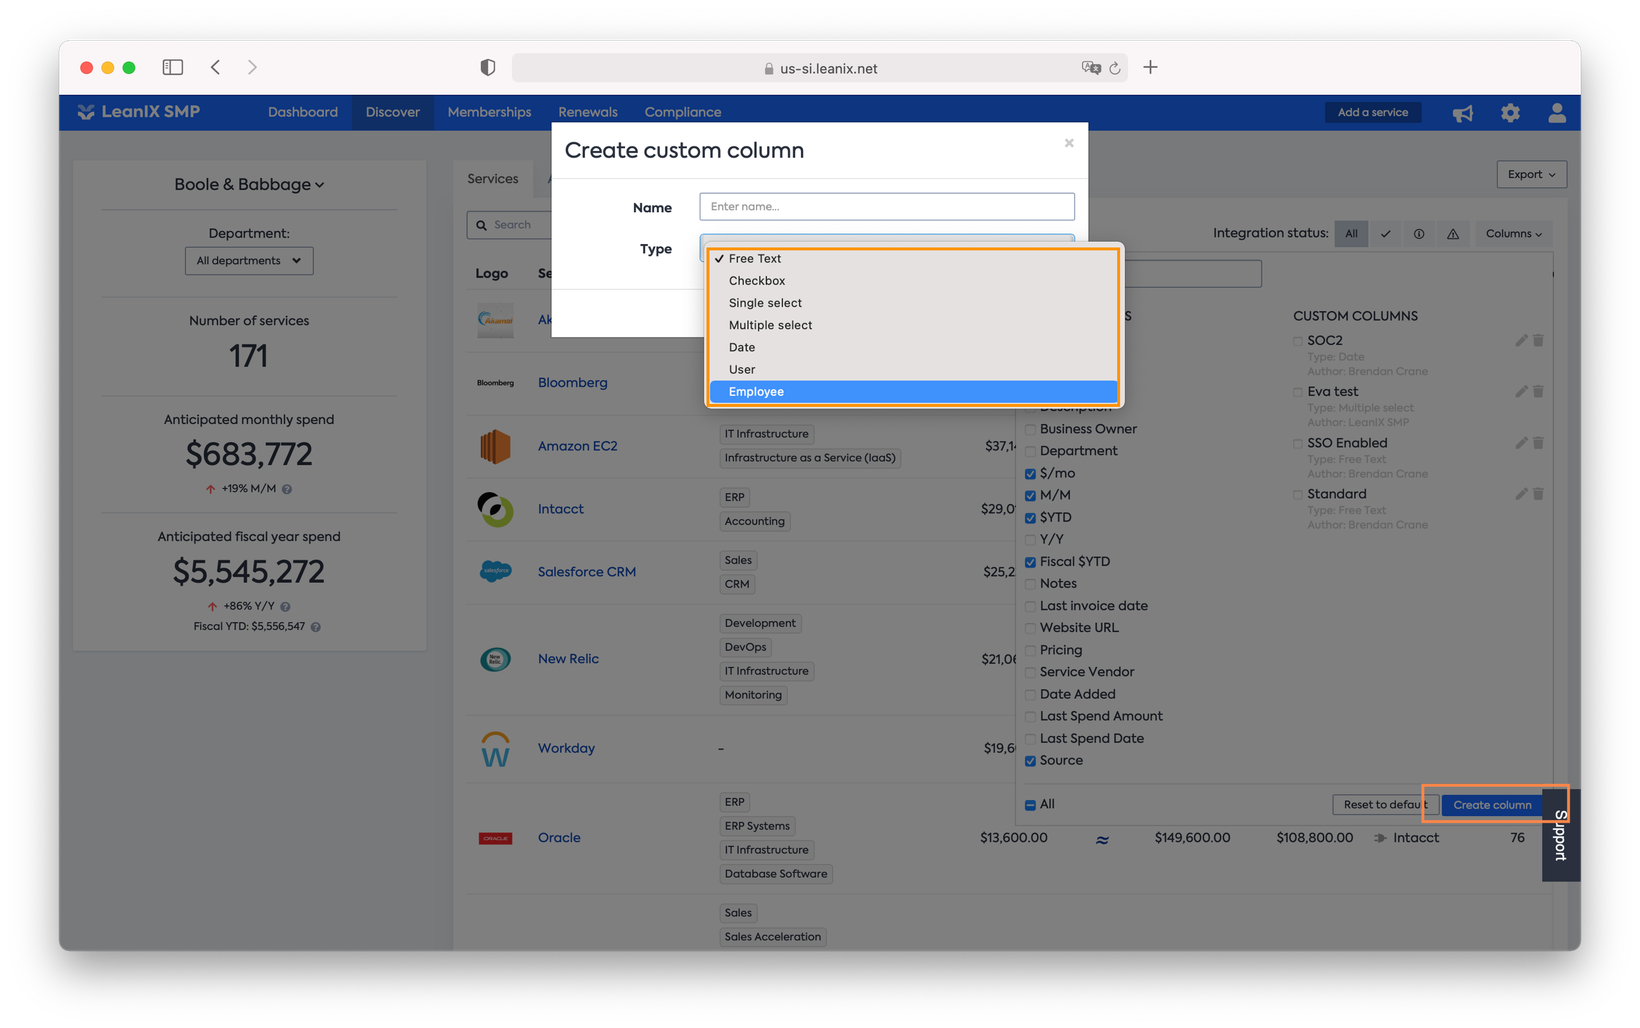Image resolution: width=1640 pixels, height=1028 pixels.
Task: Switch to the Services tab
Action: (x=493, y=179)
